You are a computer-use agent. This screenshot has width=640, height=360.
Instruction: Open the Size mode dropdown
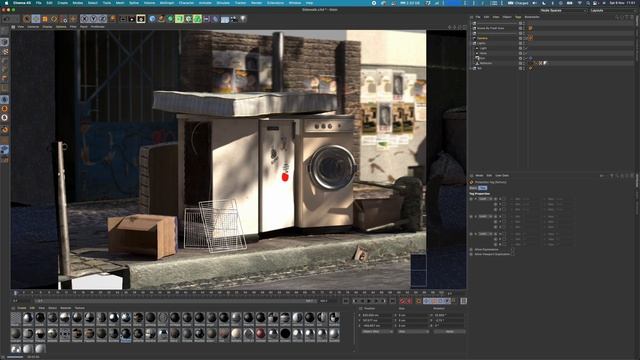413,331
